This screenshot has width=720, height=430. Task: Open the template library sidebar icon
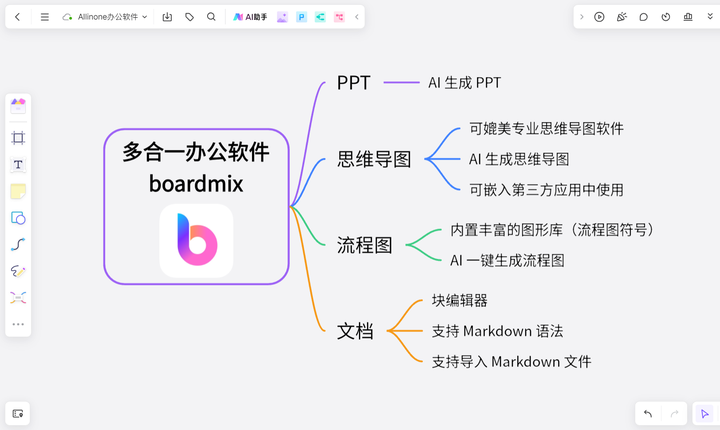click(18, 106)
